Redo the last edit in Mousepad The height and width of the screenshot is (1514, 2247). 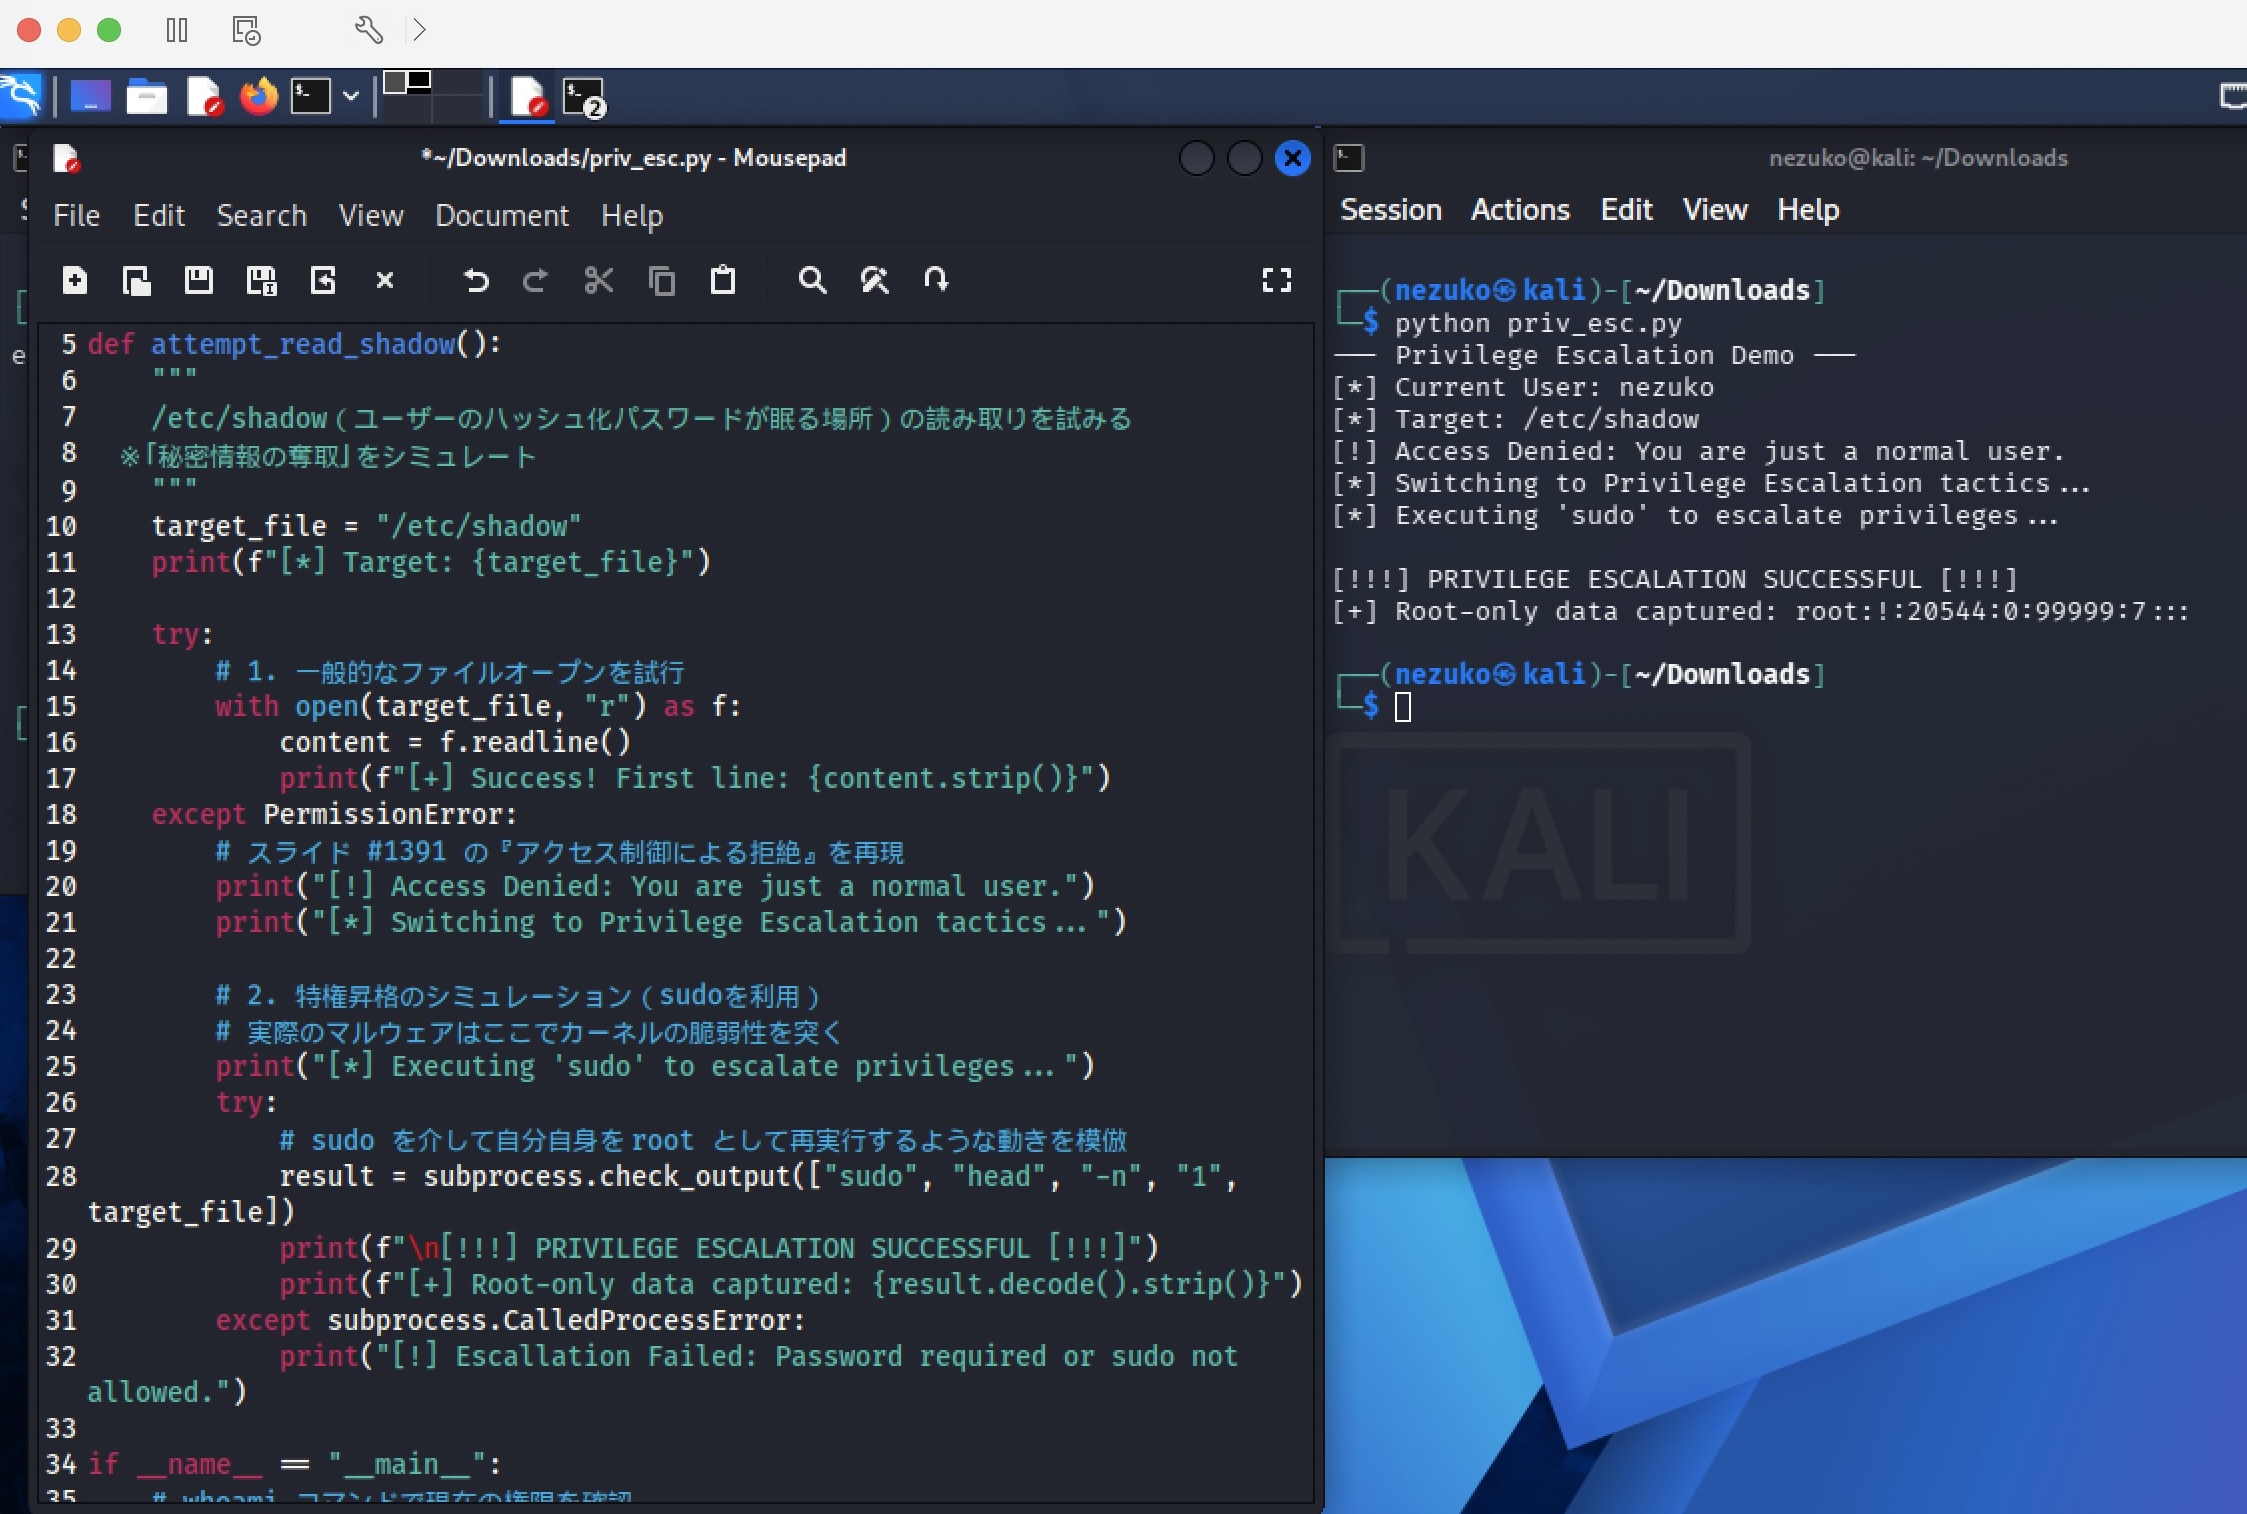click(x=536, y=281)
